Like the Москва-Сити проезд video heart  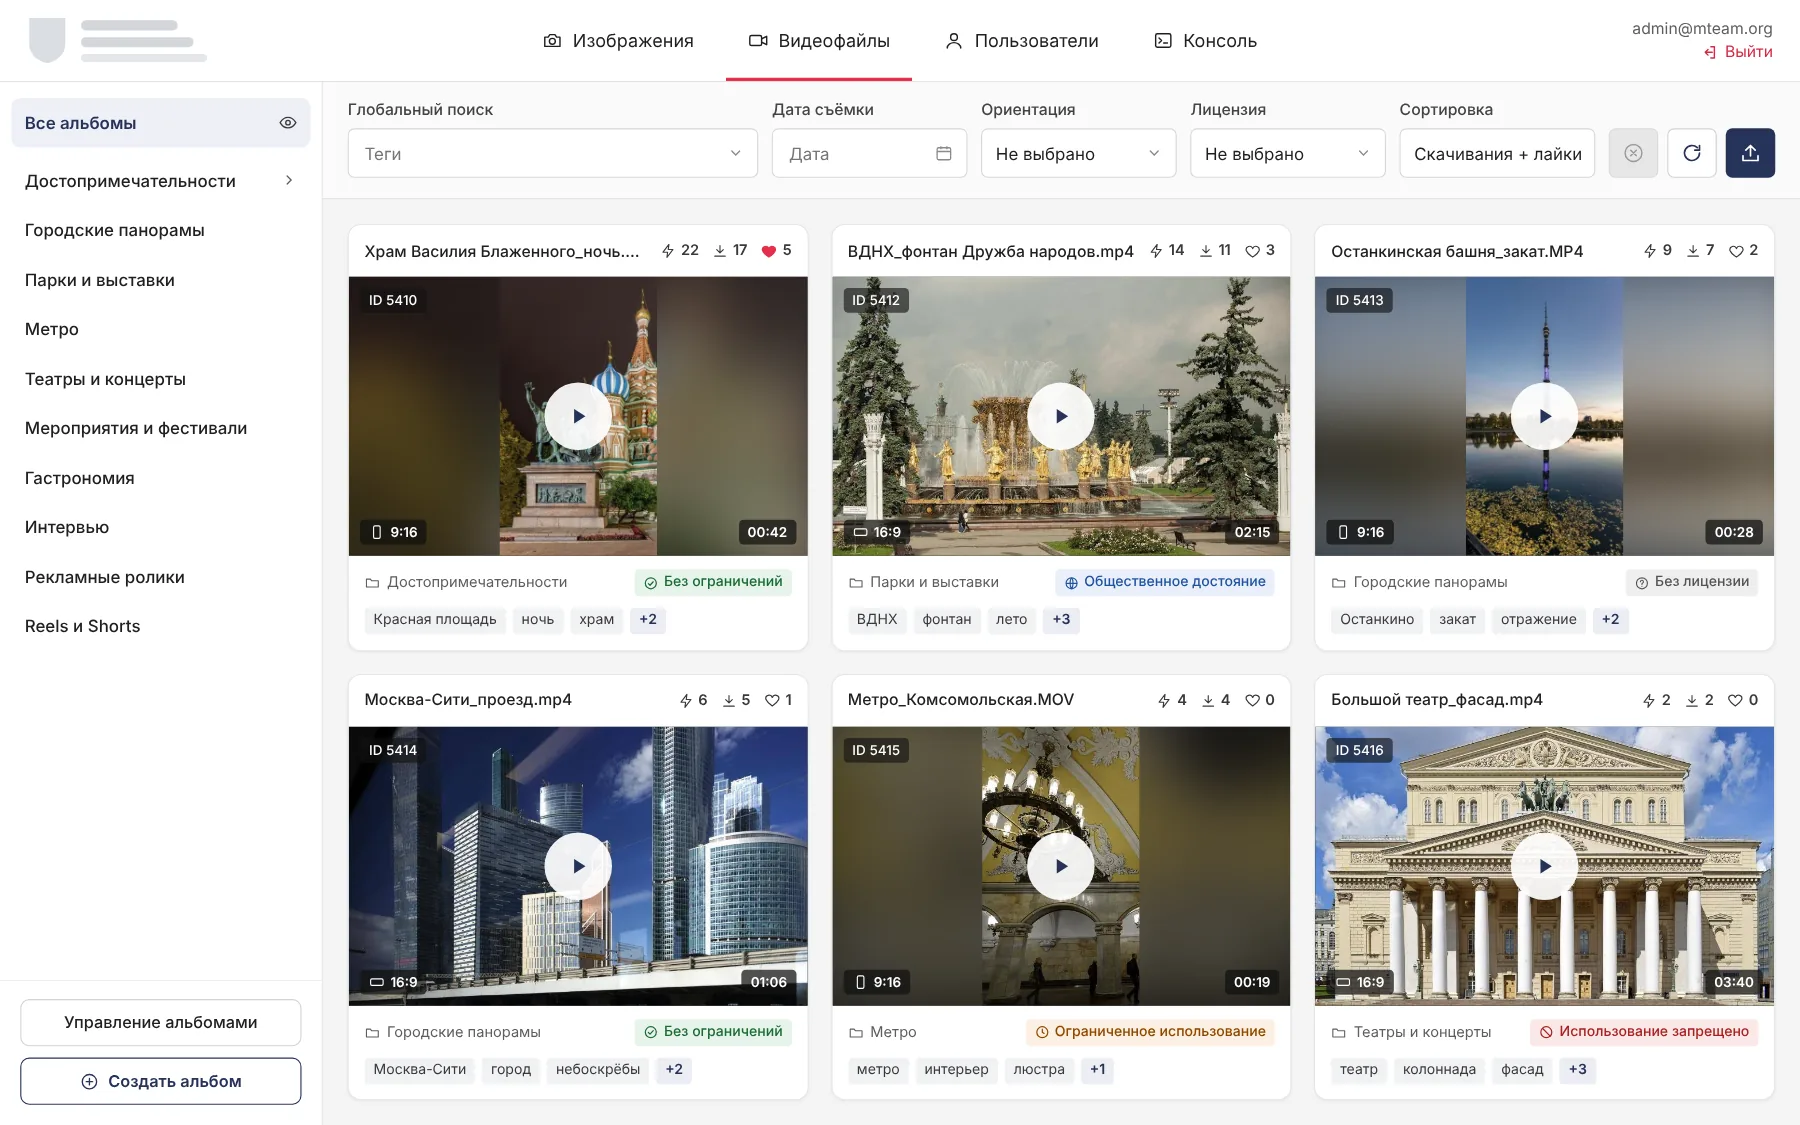772,701
